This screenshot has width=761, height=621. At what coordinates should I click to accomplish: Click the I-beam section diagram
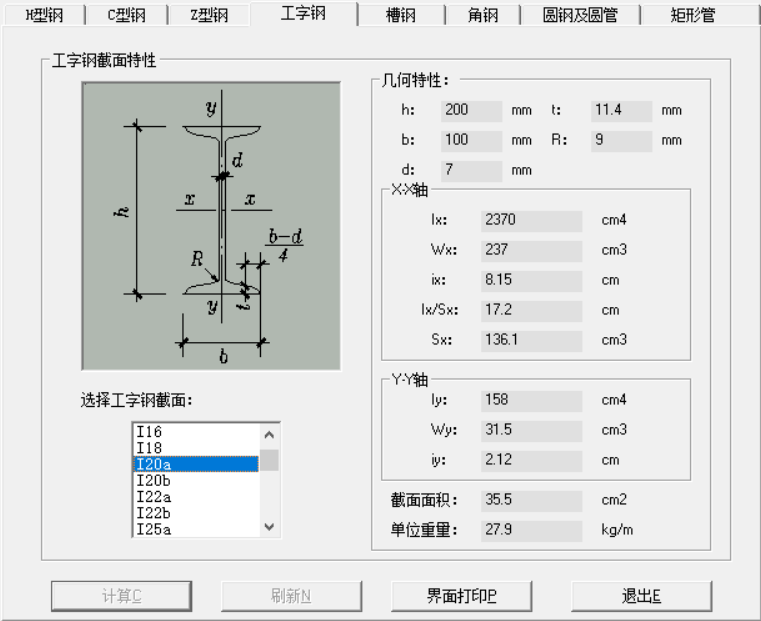click(x=211, y=226)
